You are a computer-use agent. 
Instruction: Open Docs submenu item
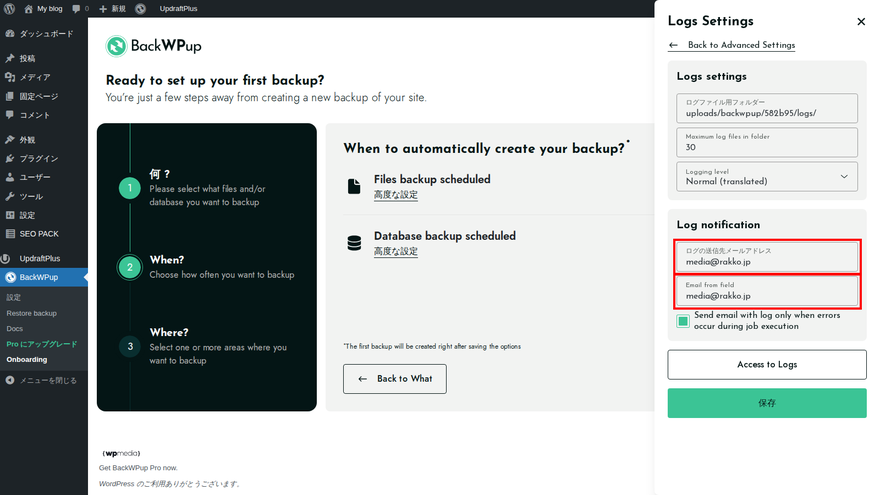15,329
